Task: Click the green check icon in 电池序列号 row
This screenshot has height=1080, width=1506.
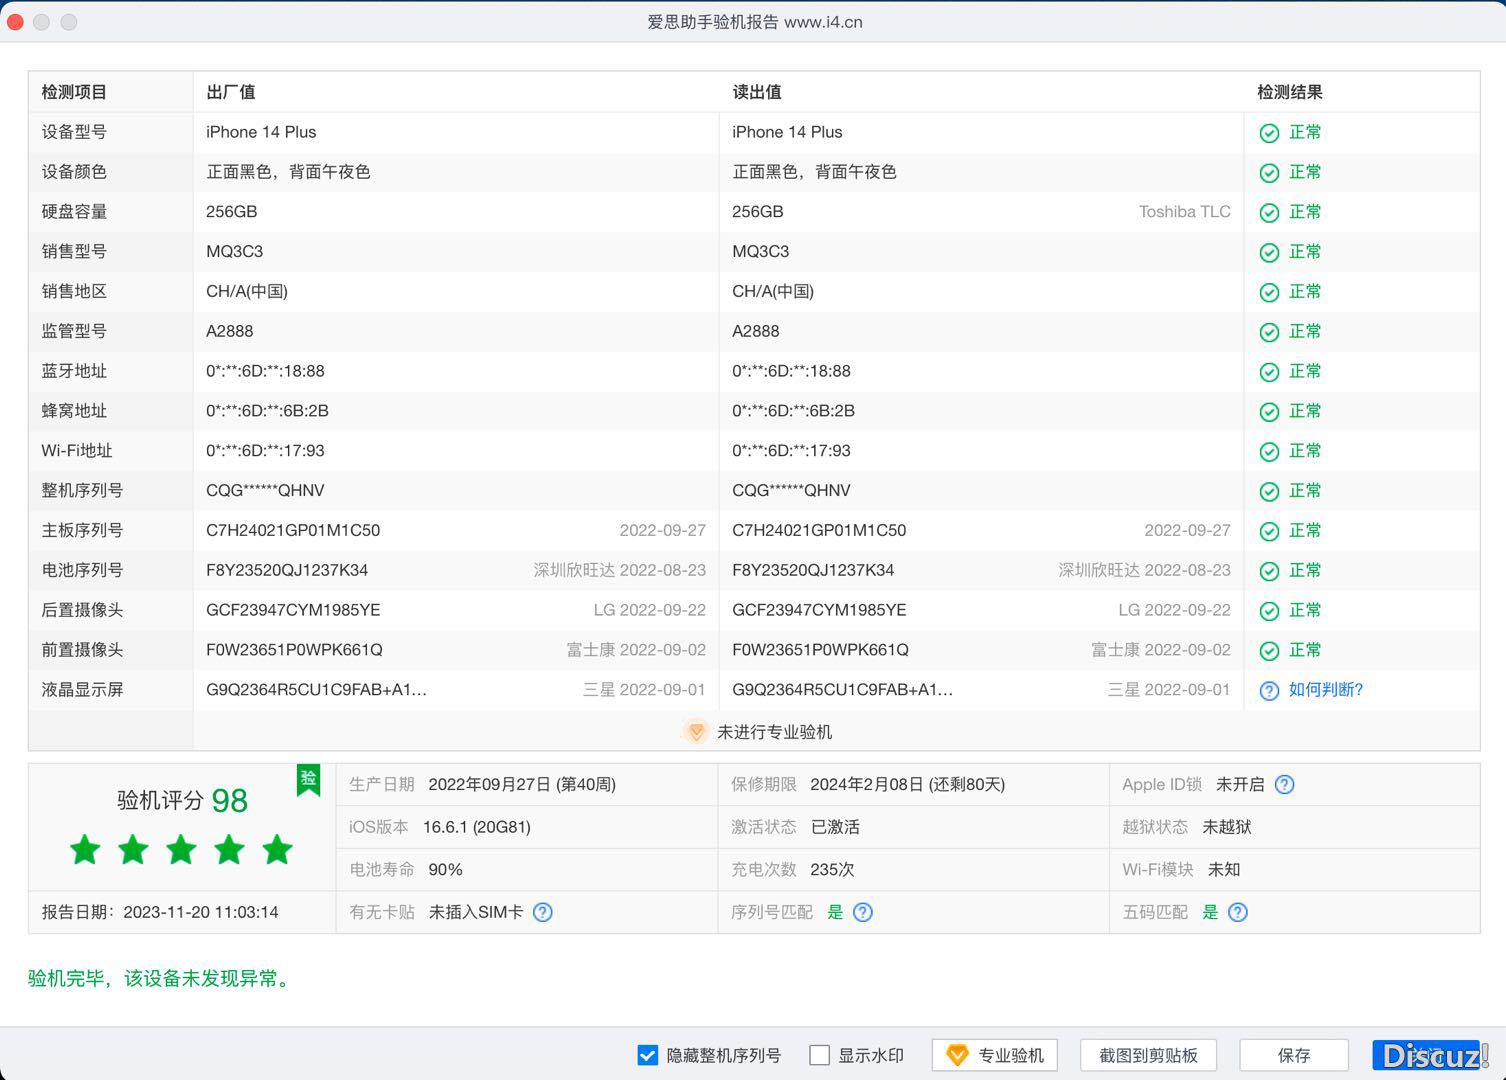Action: tap(1269, 571)
